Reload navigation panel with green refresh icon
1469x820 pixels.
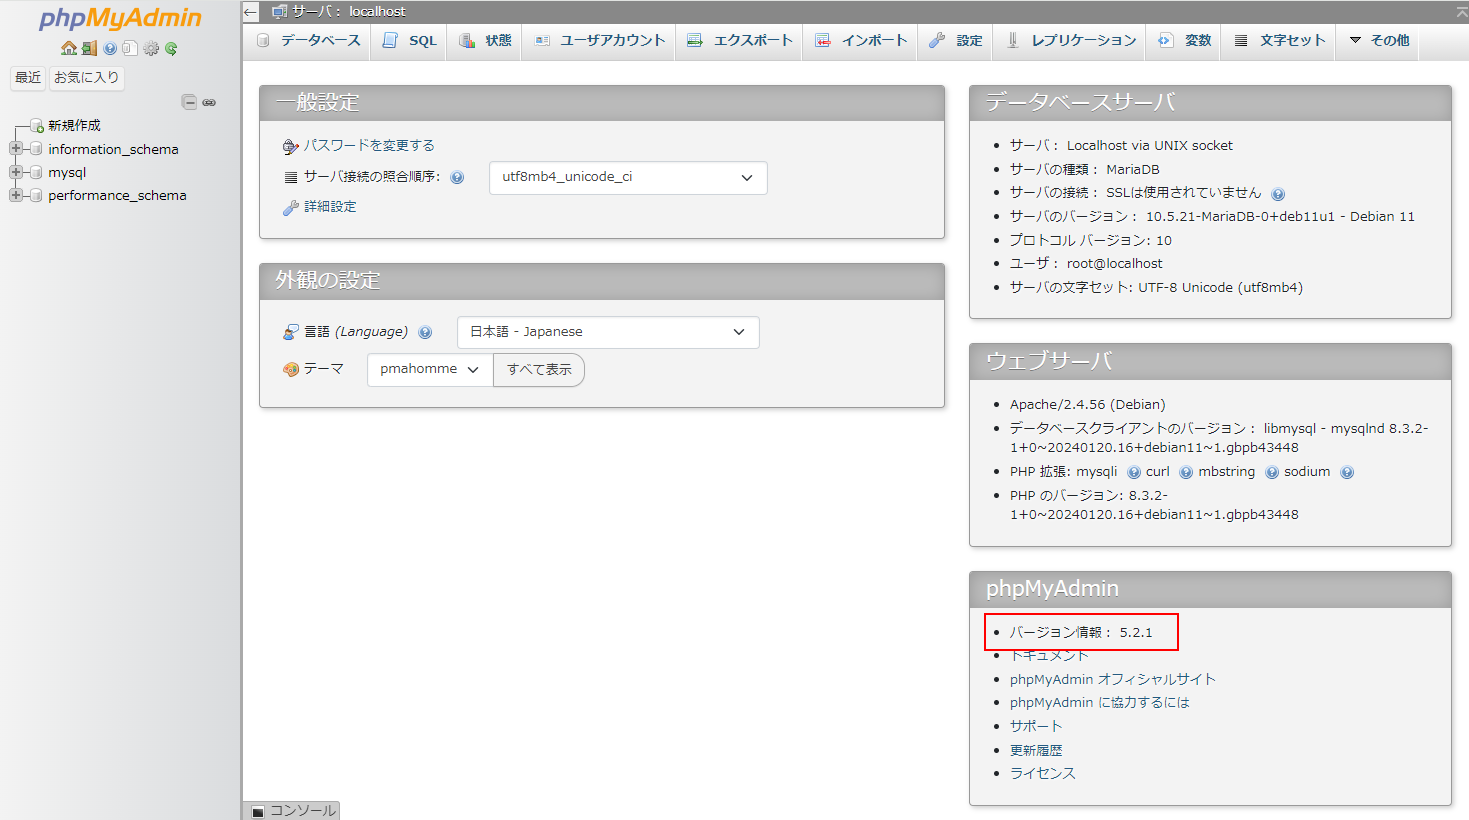tap(171, 48)
